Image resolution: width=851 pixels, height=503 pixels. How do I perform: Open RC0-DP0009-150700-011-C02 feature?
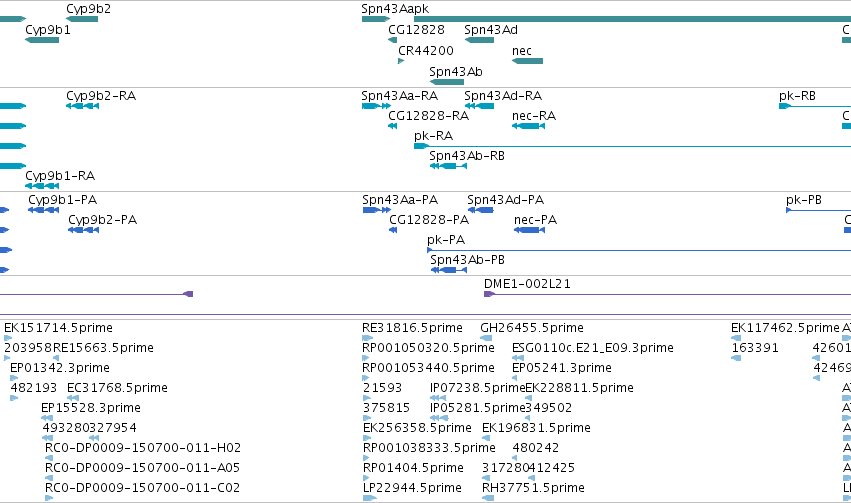49,498
